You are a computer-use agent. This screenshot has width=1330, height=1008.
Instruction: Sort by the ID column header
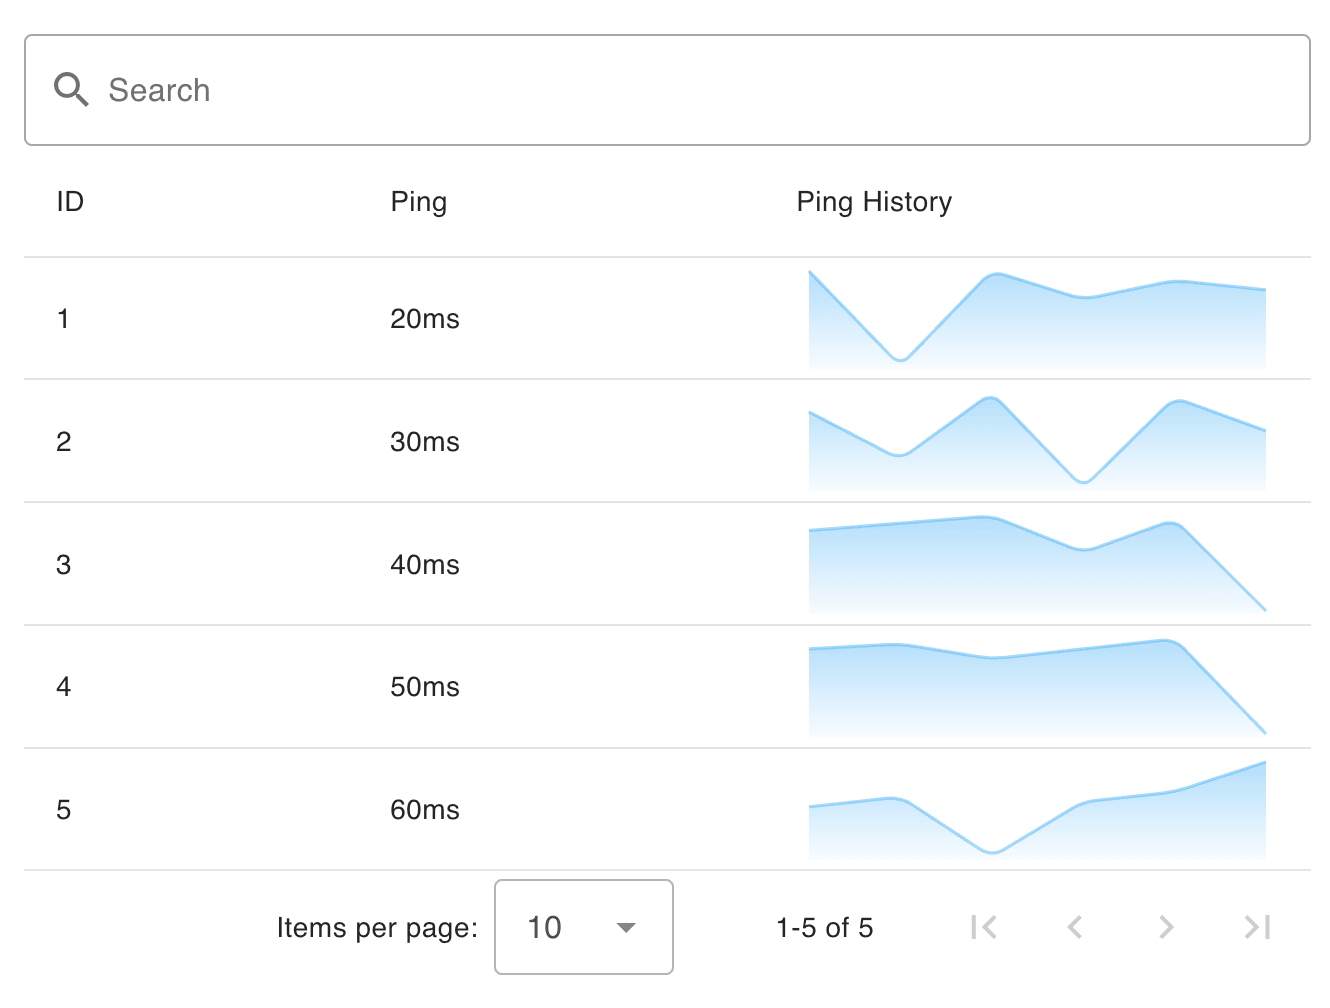click(x=69, y=201)
